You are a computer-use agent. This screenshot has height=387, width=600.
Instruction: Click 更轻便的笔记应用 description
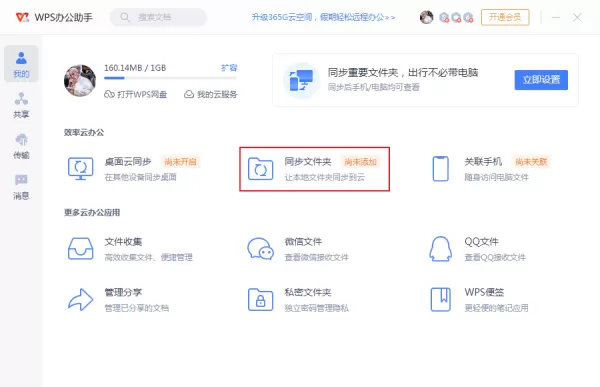pos(496,308)
